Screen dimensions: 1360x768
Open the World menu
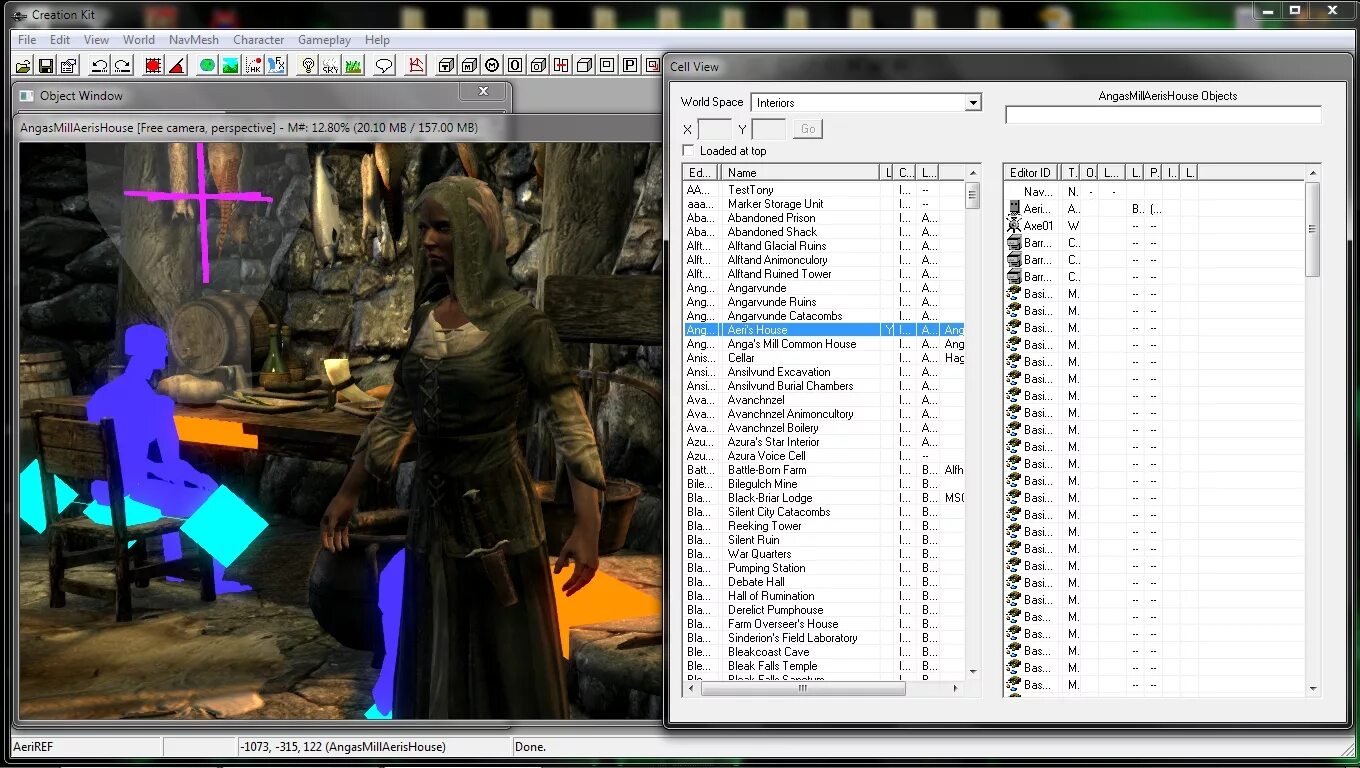[139, 40]
